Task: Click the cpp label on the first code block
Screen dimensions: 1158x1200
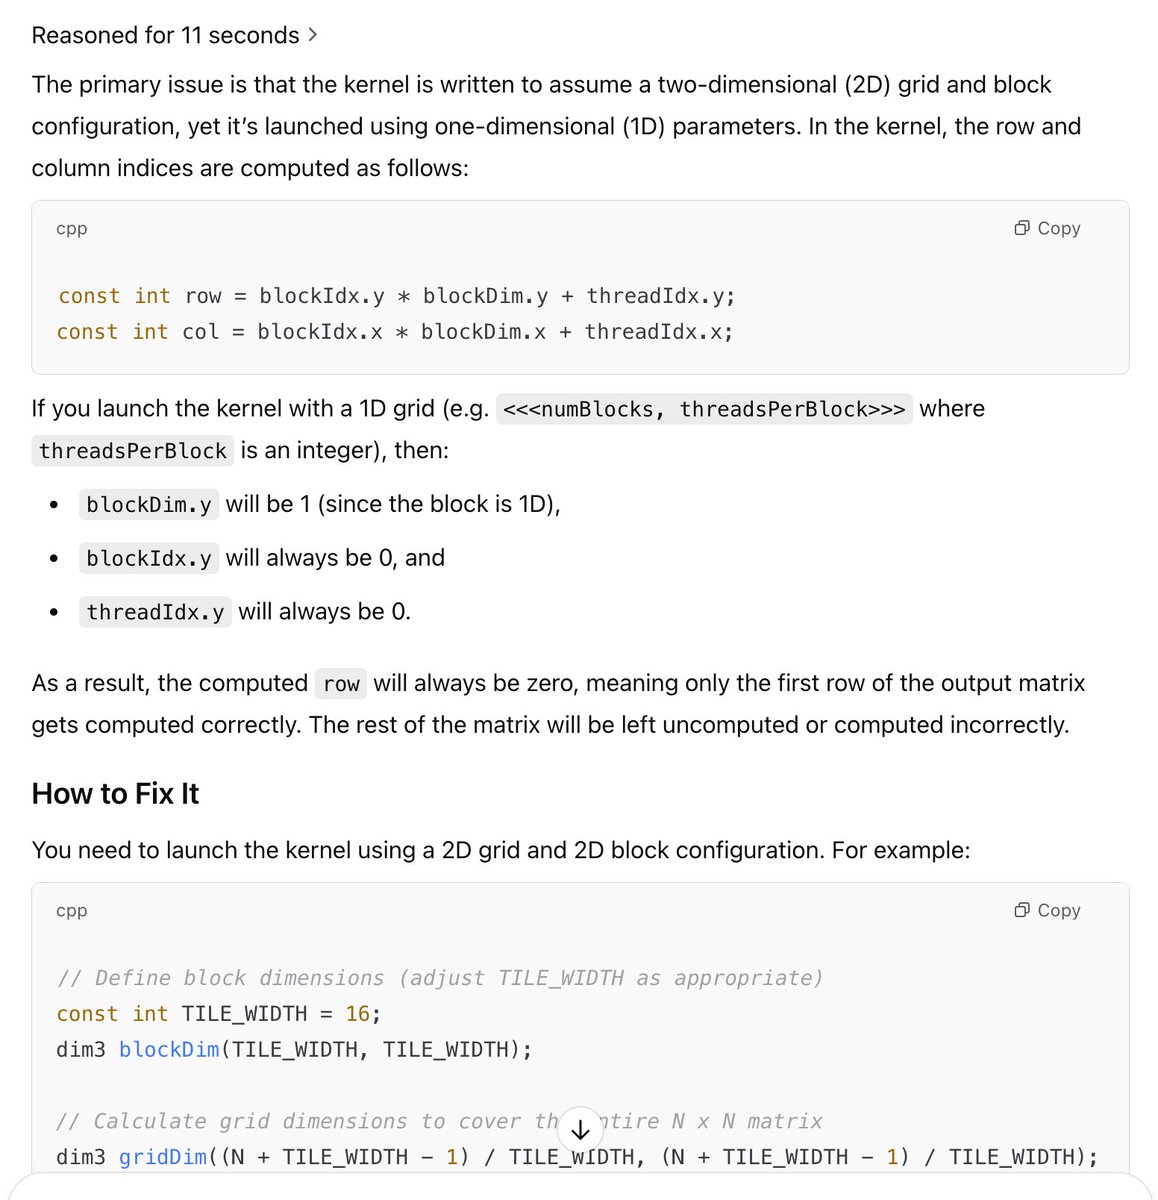Action: point(72,229)
